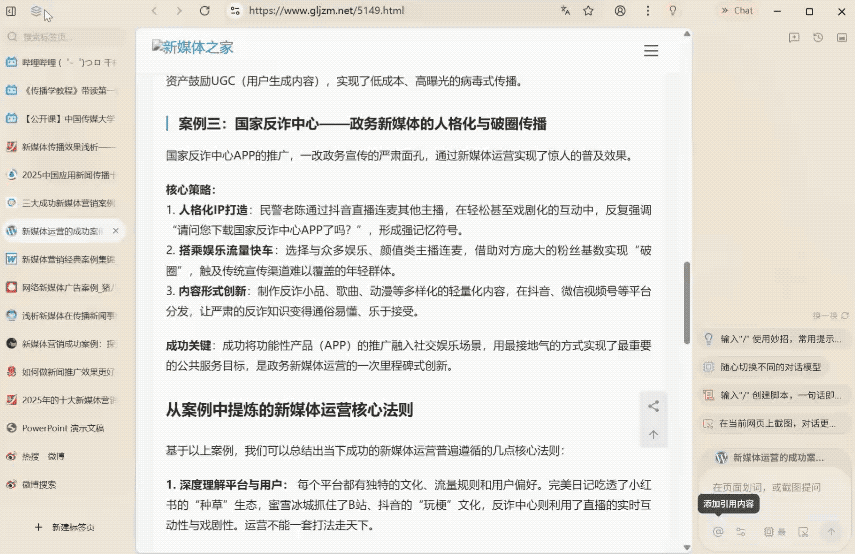Switch to the 《传播学教程》带读 tab
The height and width of the screenshot is (554, 855).
pyautogui.click(x=63, y=91)
